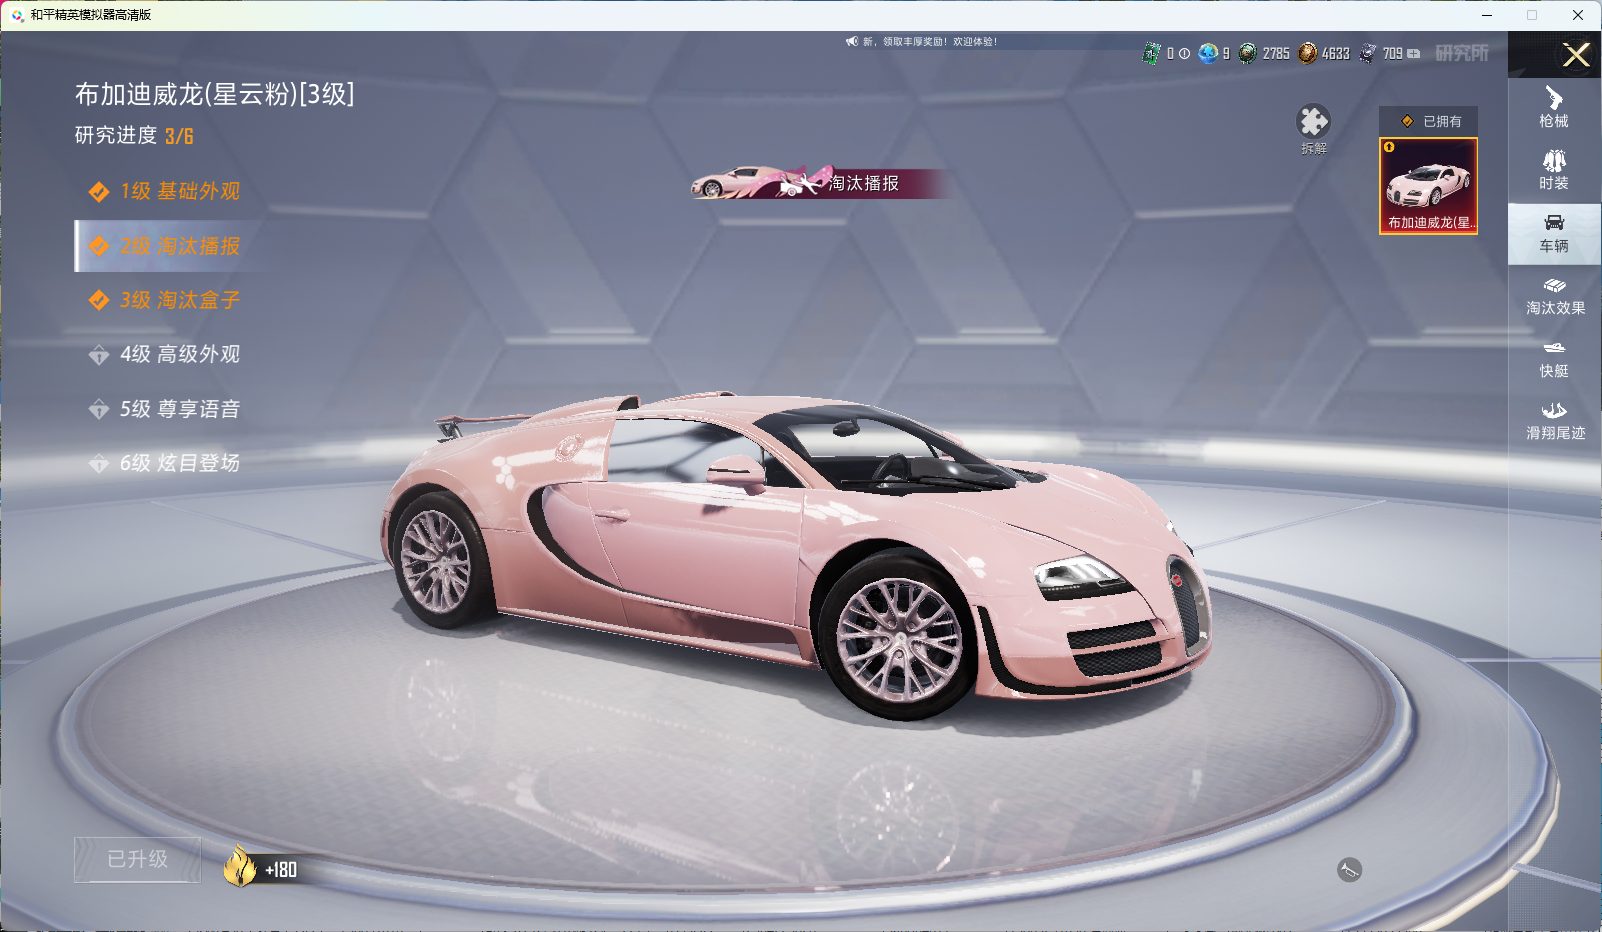This screenshot has width=1602, height=932.
Task: Click the 拆解 puzzle-piece icon
Action: (x=1313, y=123)
